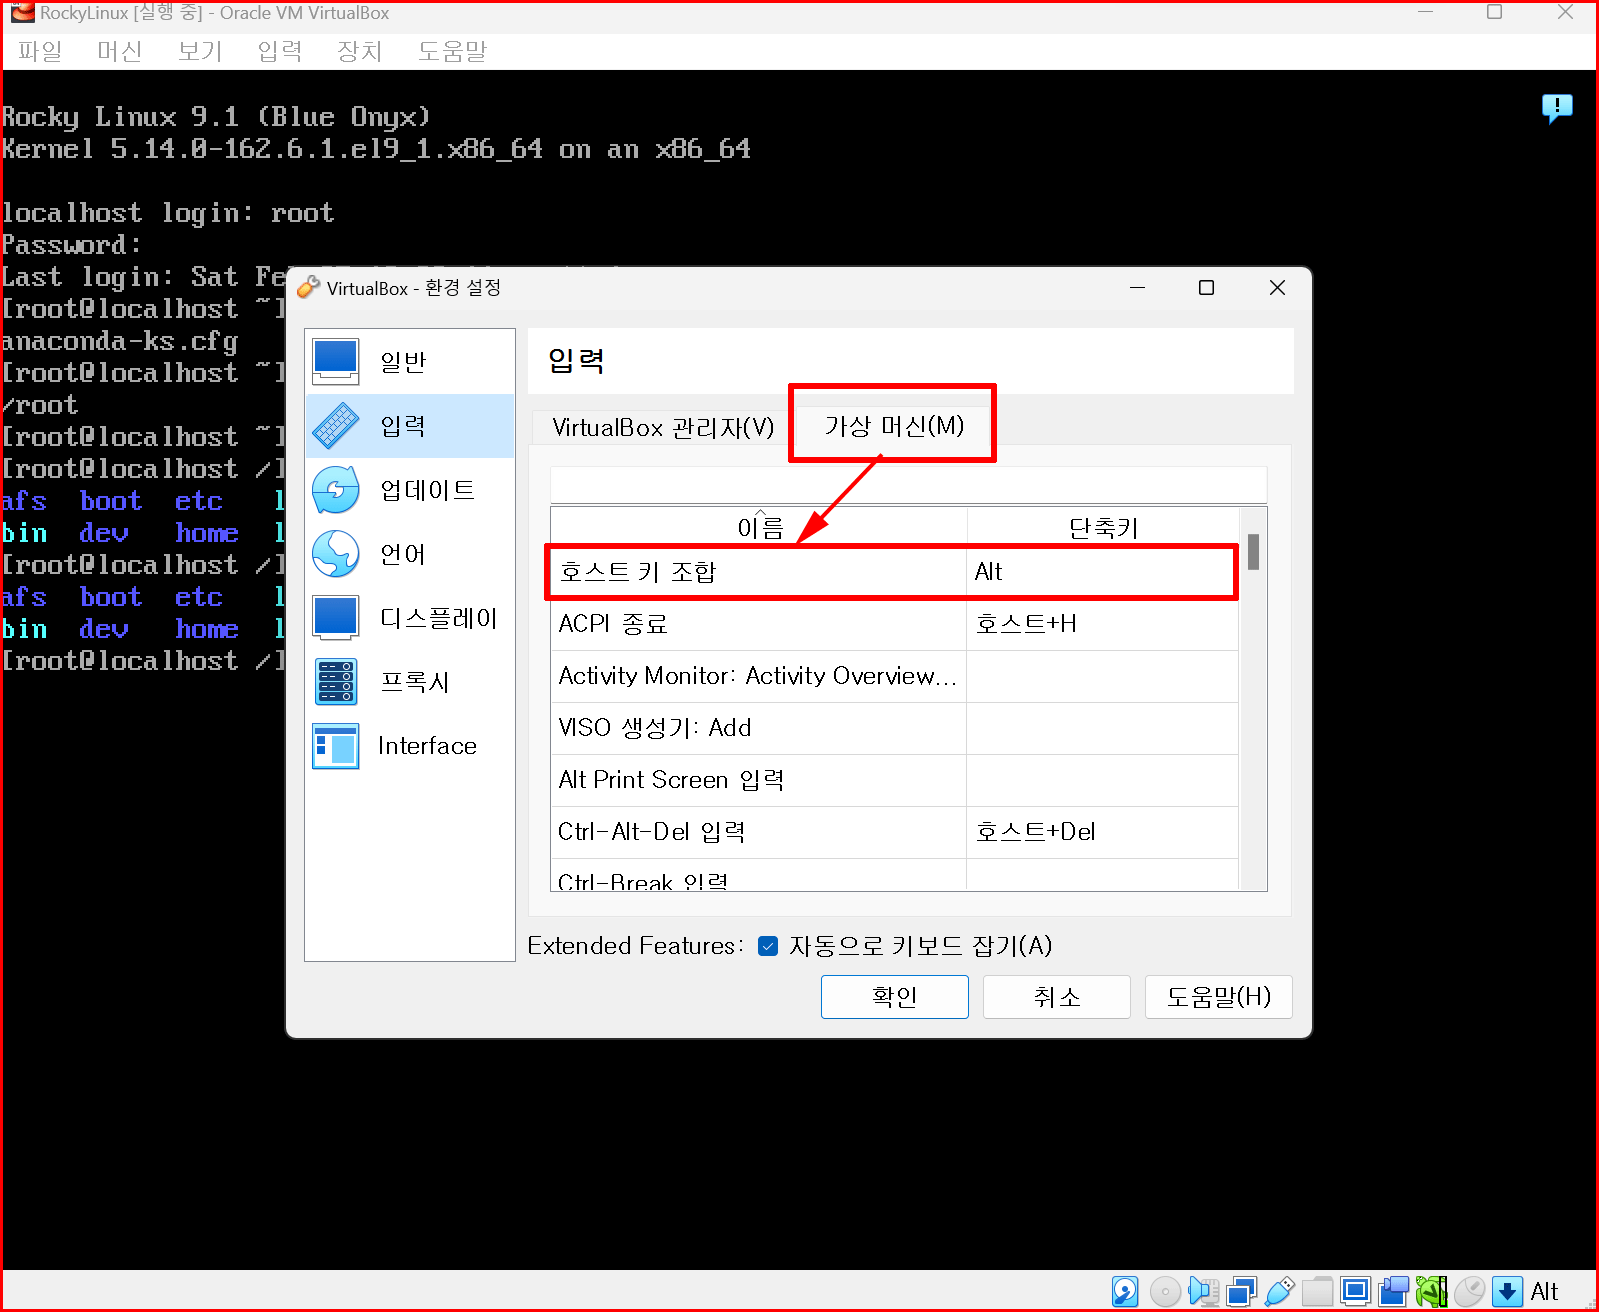1599x1312 pixels.
Task: Close the 환경 설정 dialog
Action: coord(1277,288)
